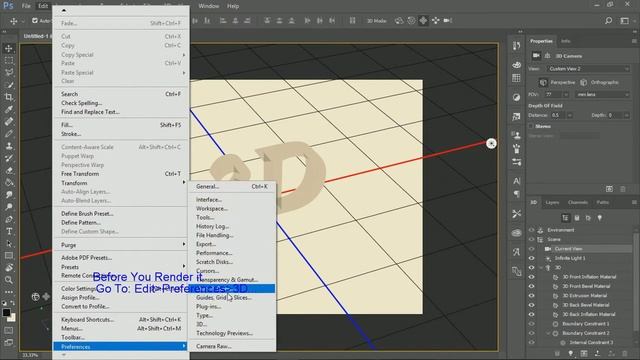Open the workspace switcher icon

(x=624, y=20)
